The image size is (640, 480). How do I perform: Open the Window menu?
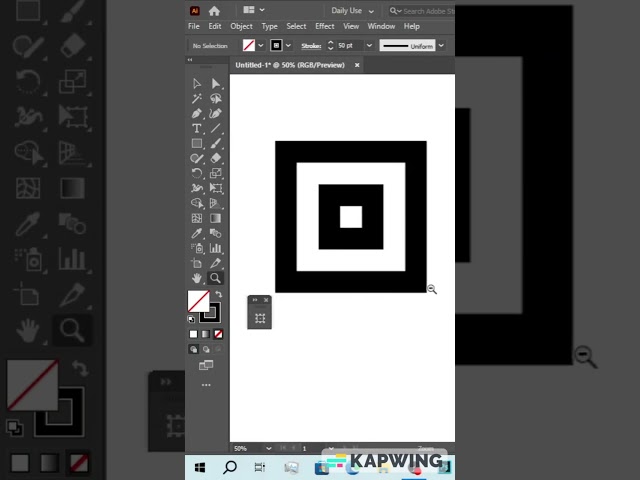pyautogui.click(x=381, y=26)
